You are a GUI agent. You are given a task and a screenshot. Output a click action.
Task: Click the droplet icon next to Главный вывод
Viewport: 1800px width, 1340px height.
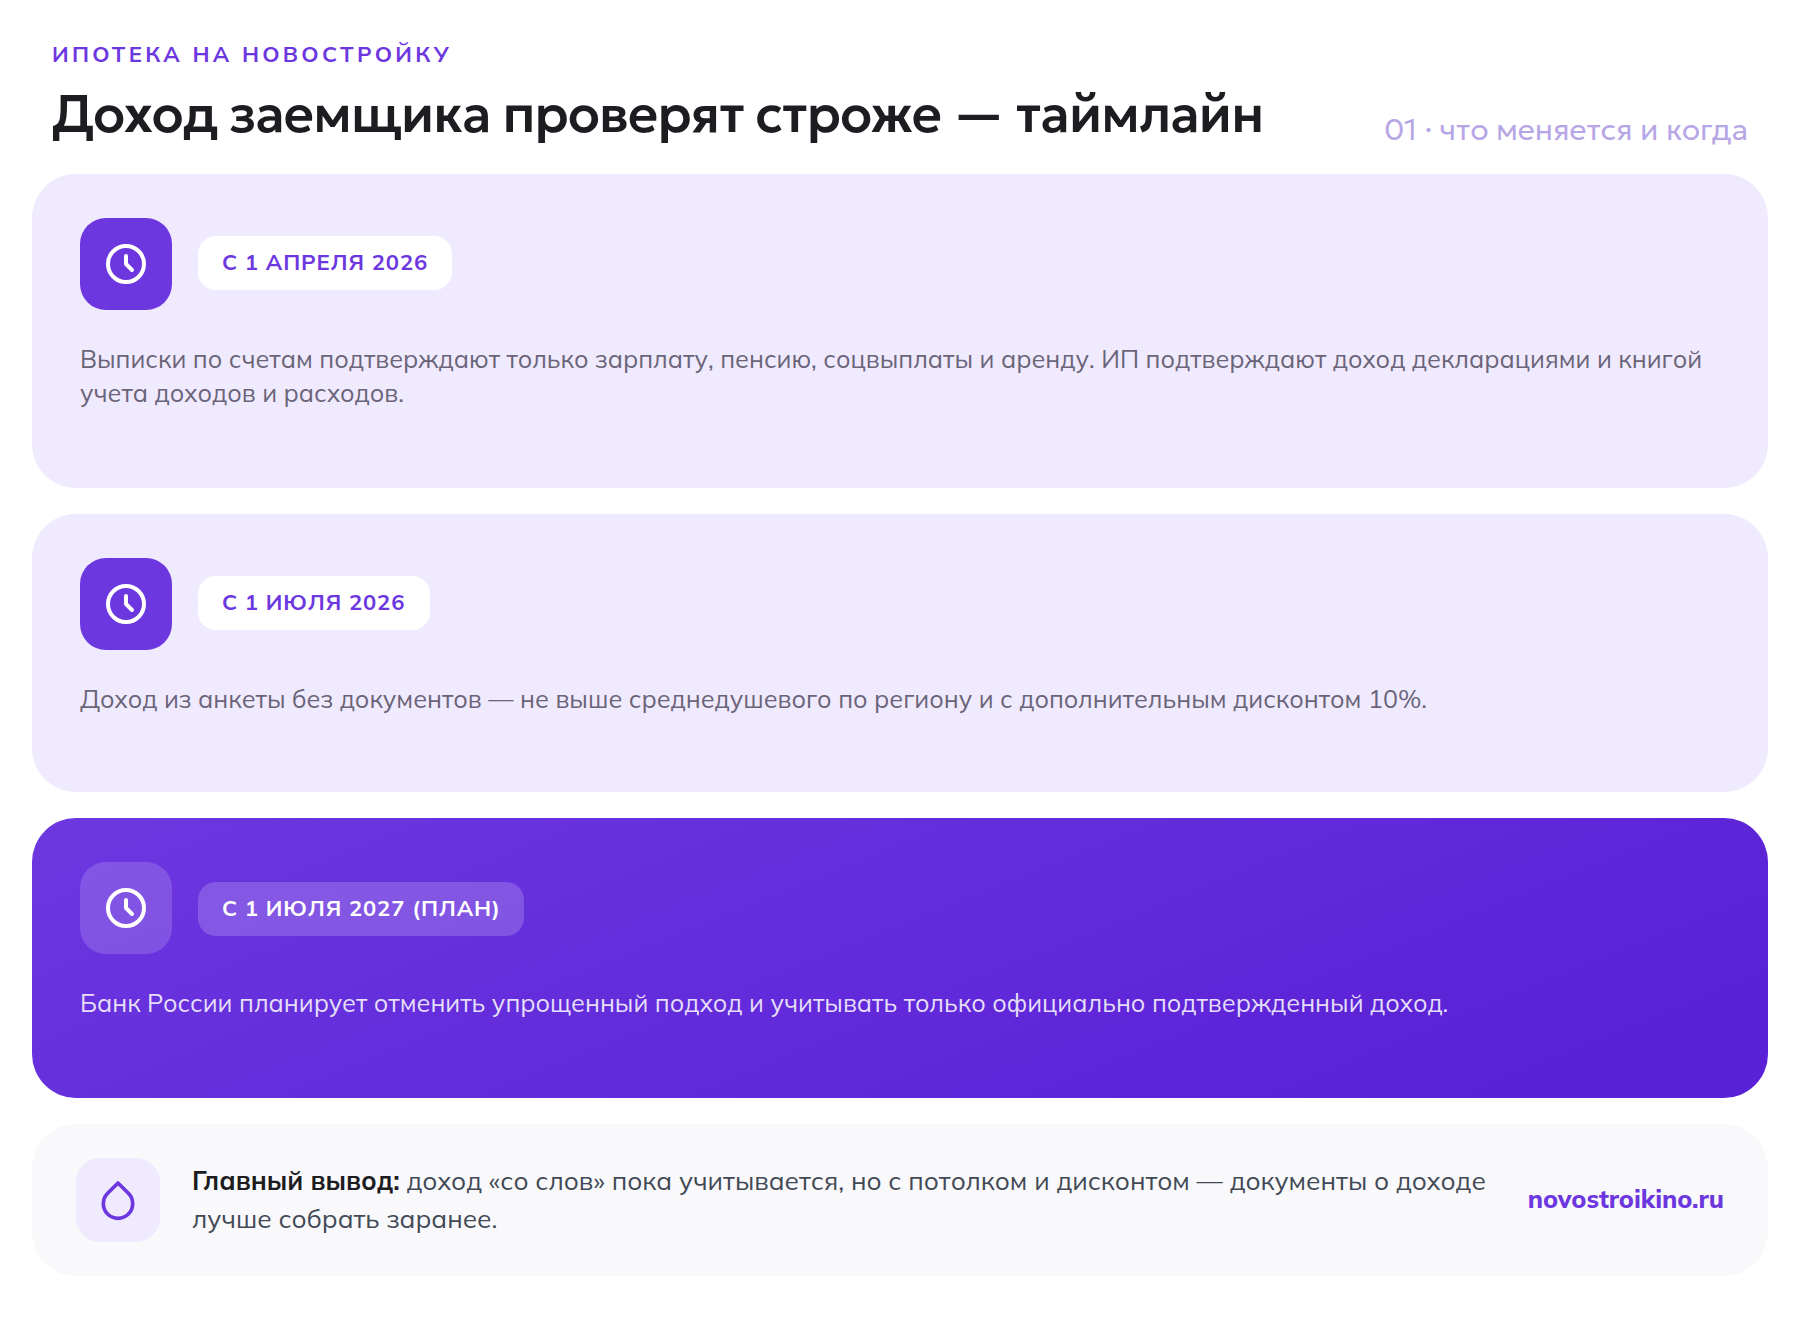[x=118, y=1200]
